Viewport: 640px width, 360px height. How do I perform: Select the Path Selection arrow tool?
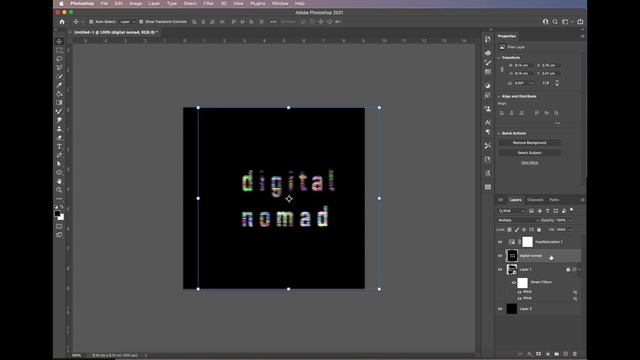pyautogui.click(x=59, y=164)
